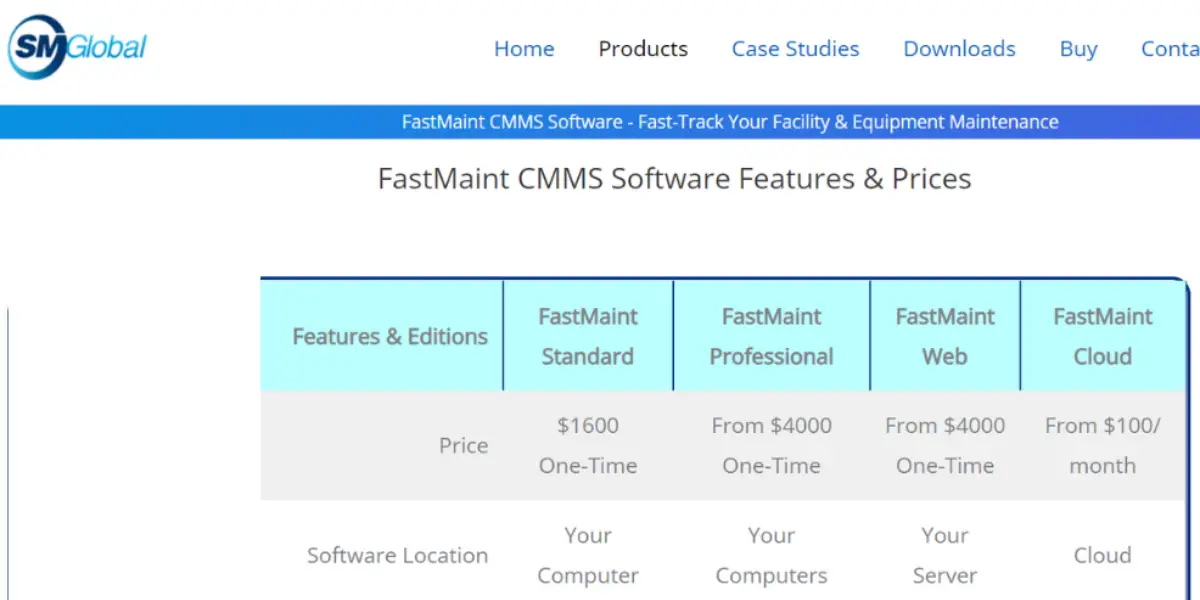This screenshot has height=600, width=1200.
Task: Select the FastMaint Cloud column header
Action: pos(1103,336)
